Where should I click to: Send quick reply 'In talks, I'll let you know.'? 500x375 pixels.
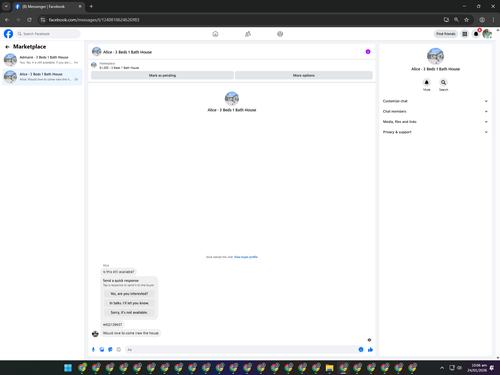129,303
